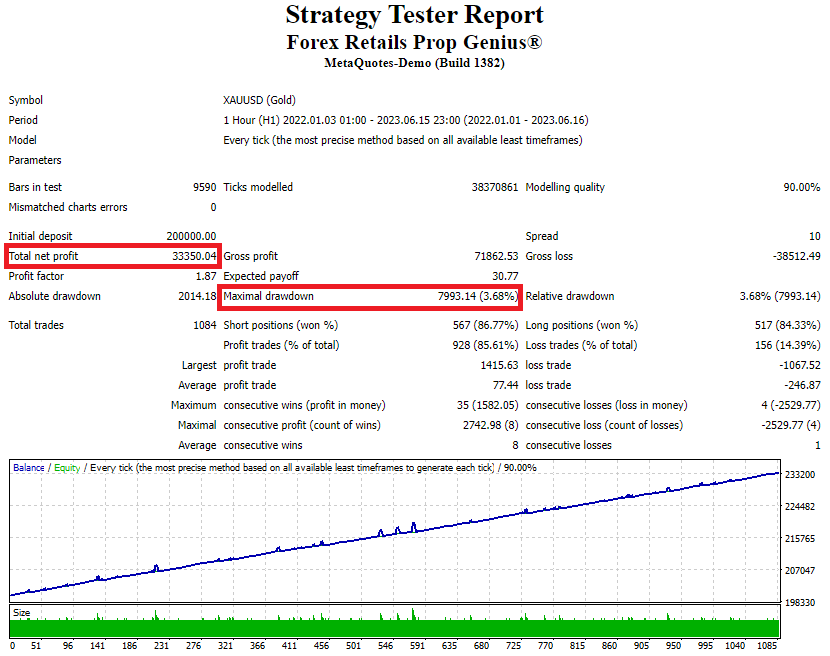830x656 pixels.
Task: Click the chart axis label 233200
Action: pyautogui.click(x=799, y=474)
